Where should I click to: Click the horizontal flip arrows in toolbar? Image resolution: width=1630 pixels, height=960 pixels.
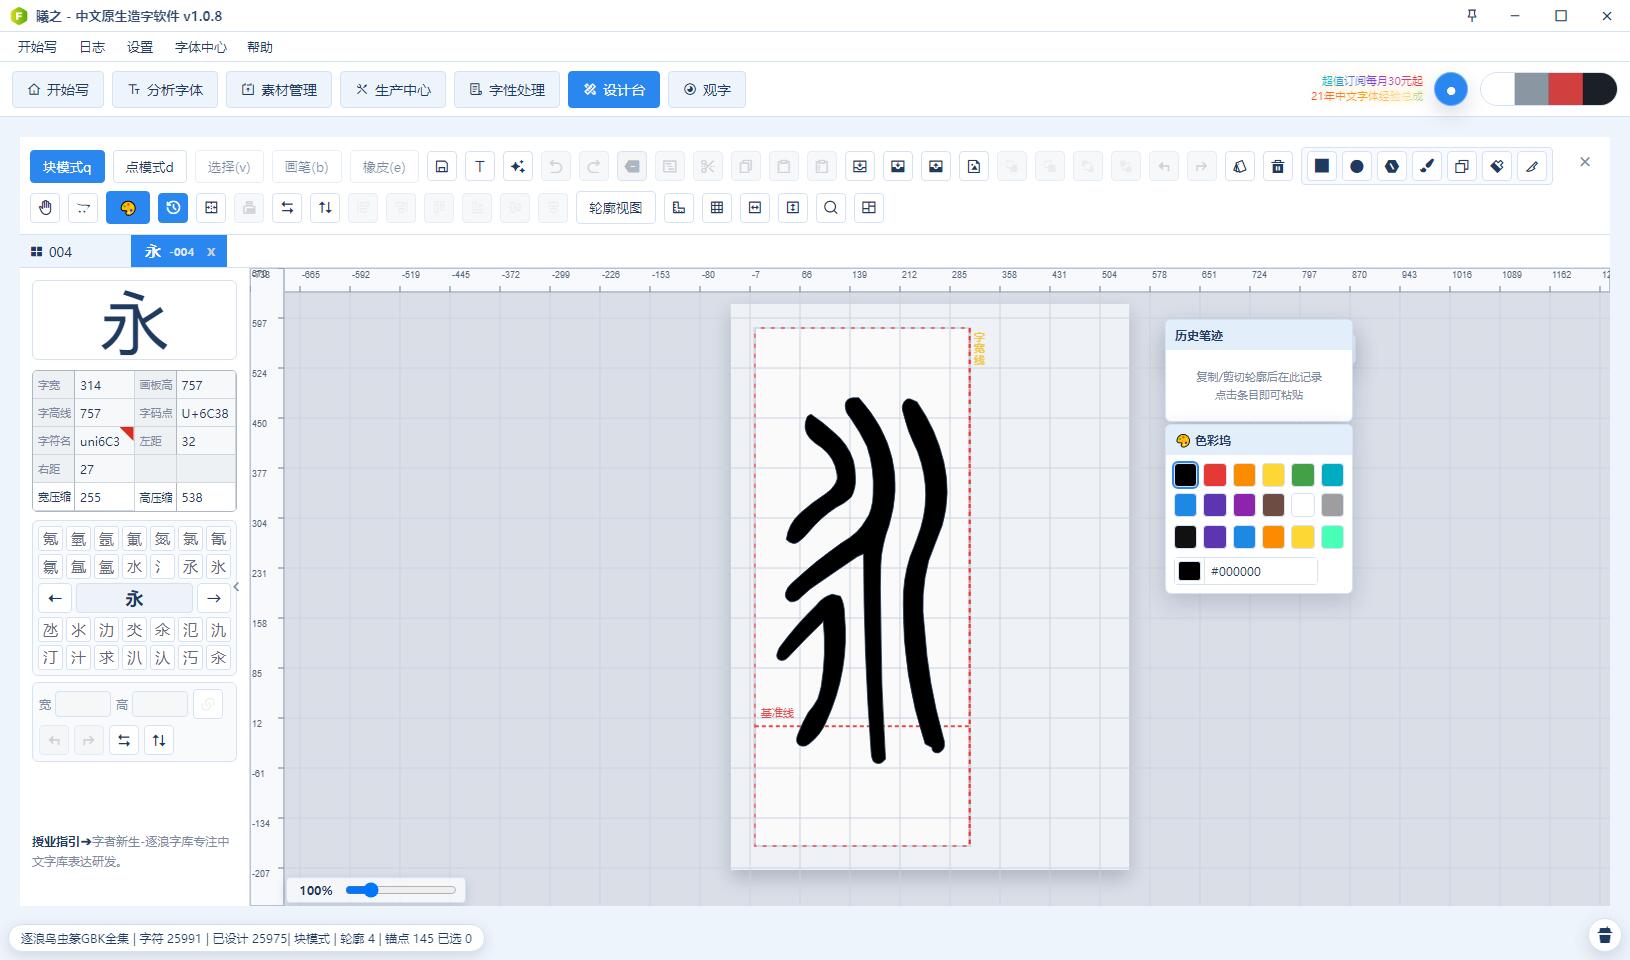point(287,208)
